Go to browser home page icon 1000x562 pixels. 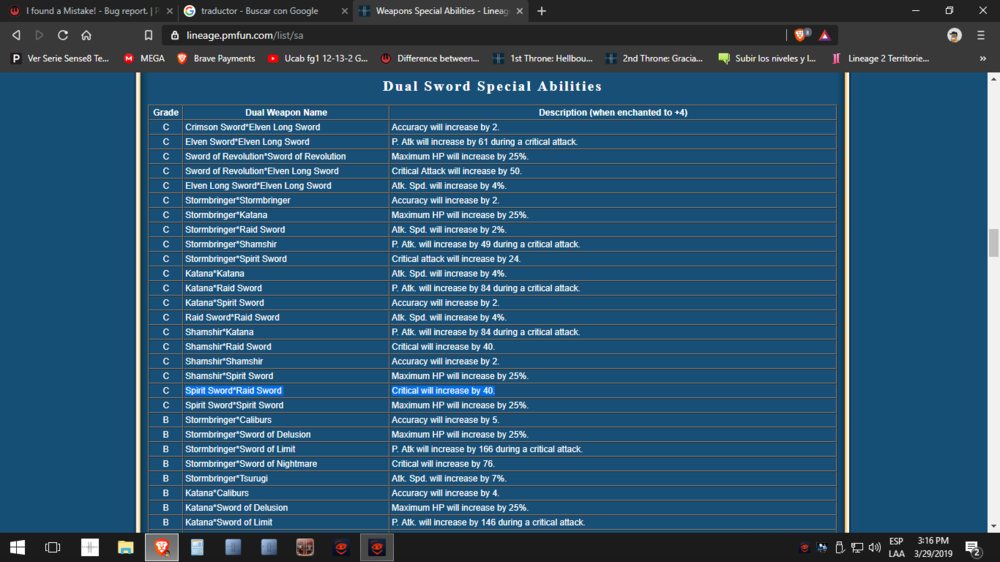point(87,35)
